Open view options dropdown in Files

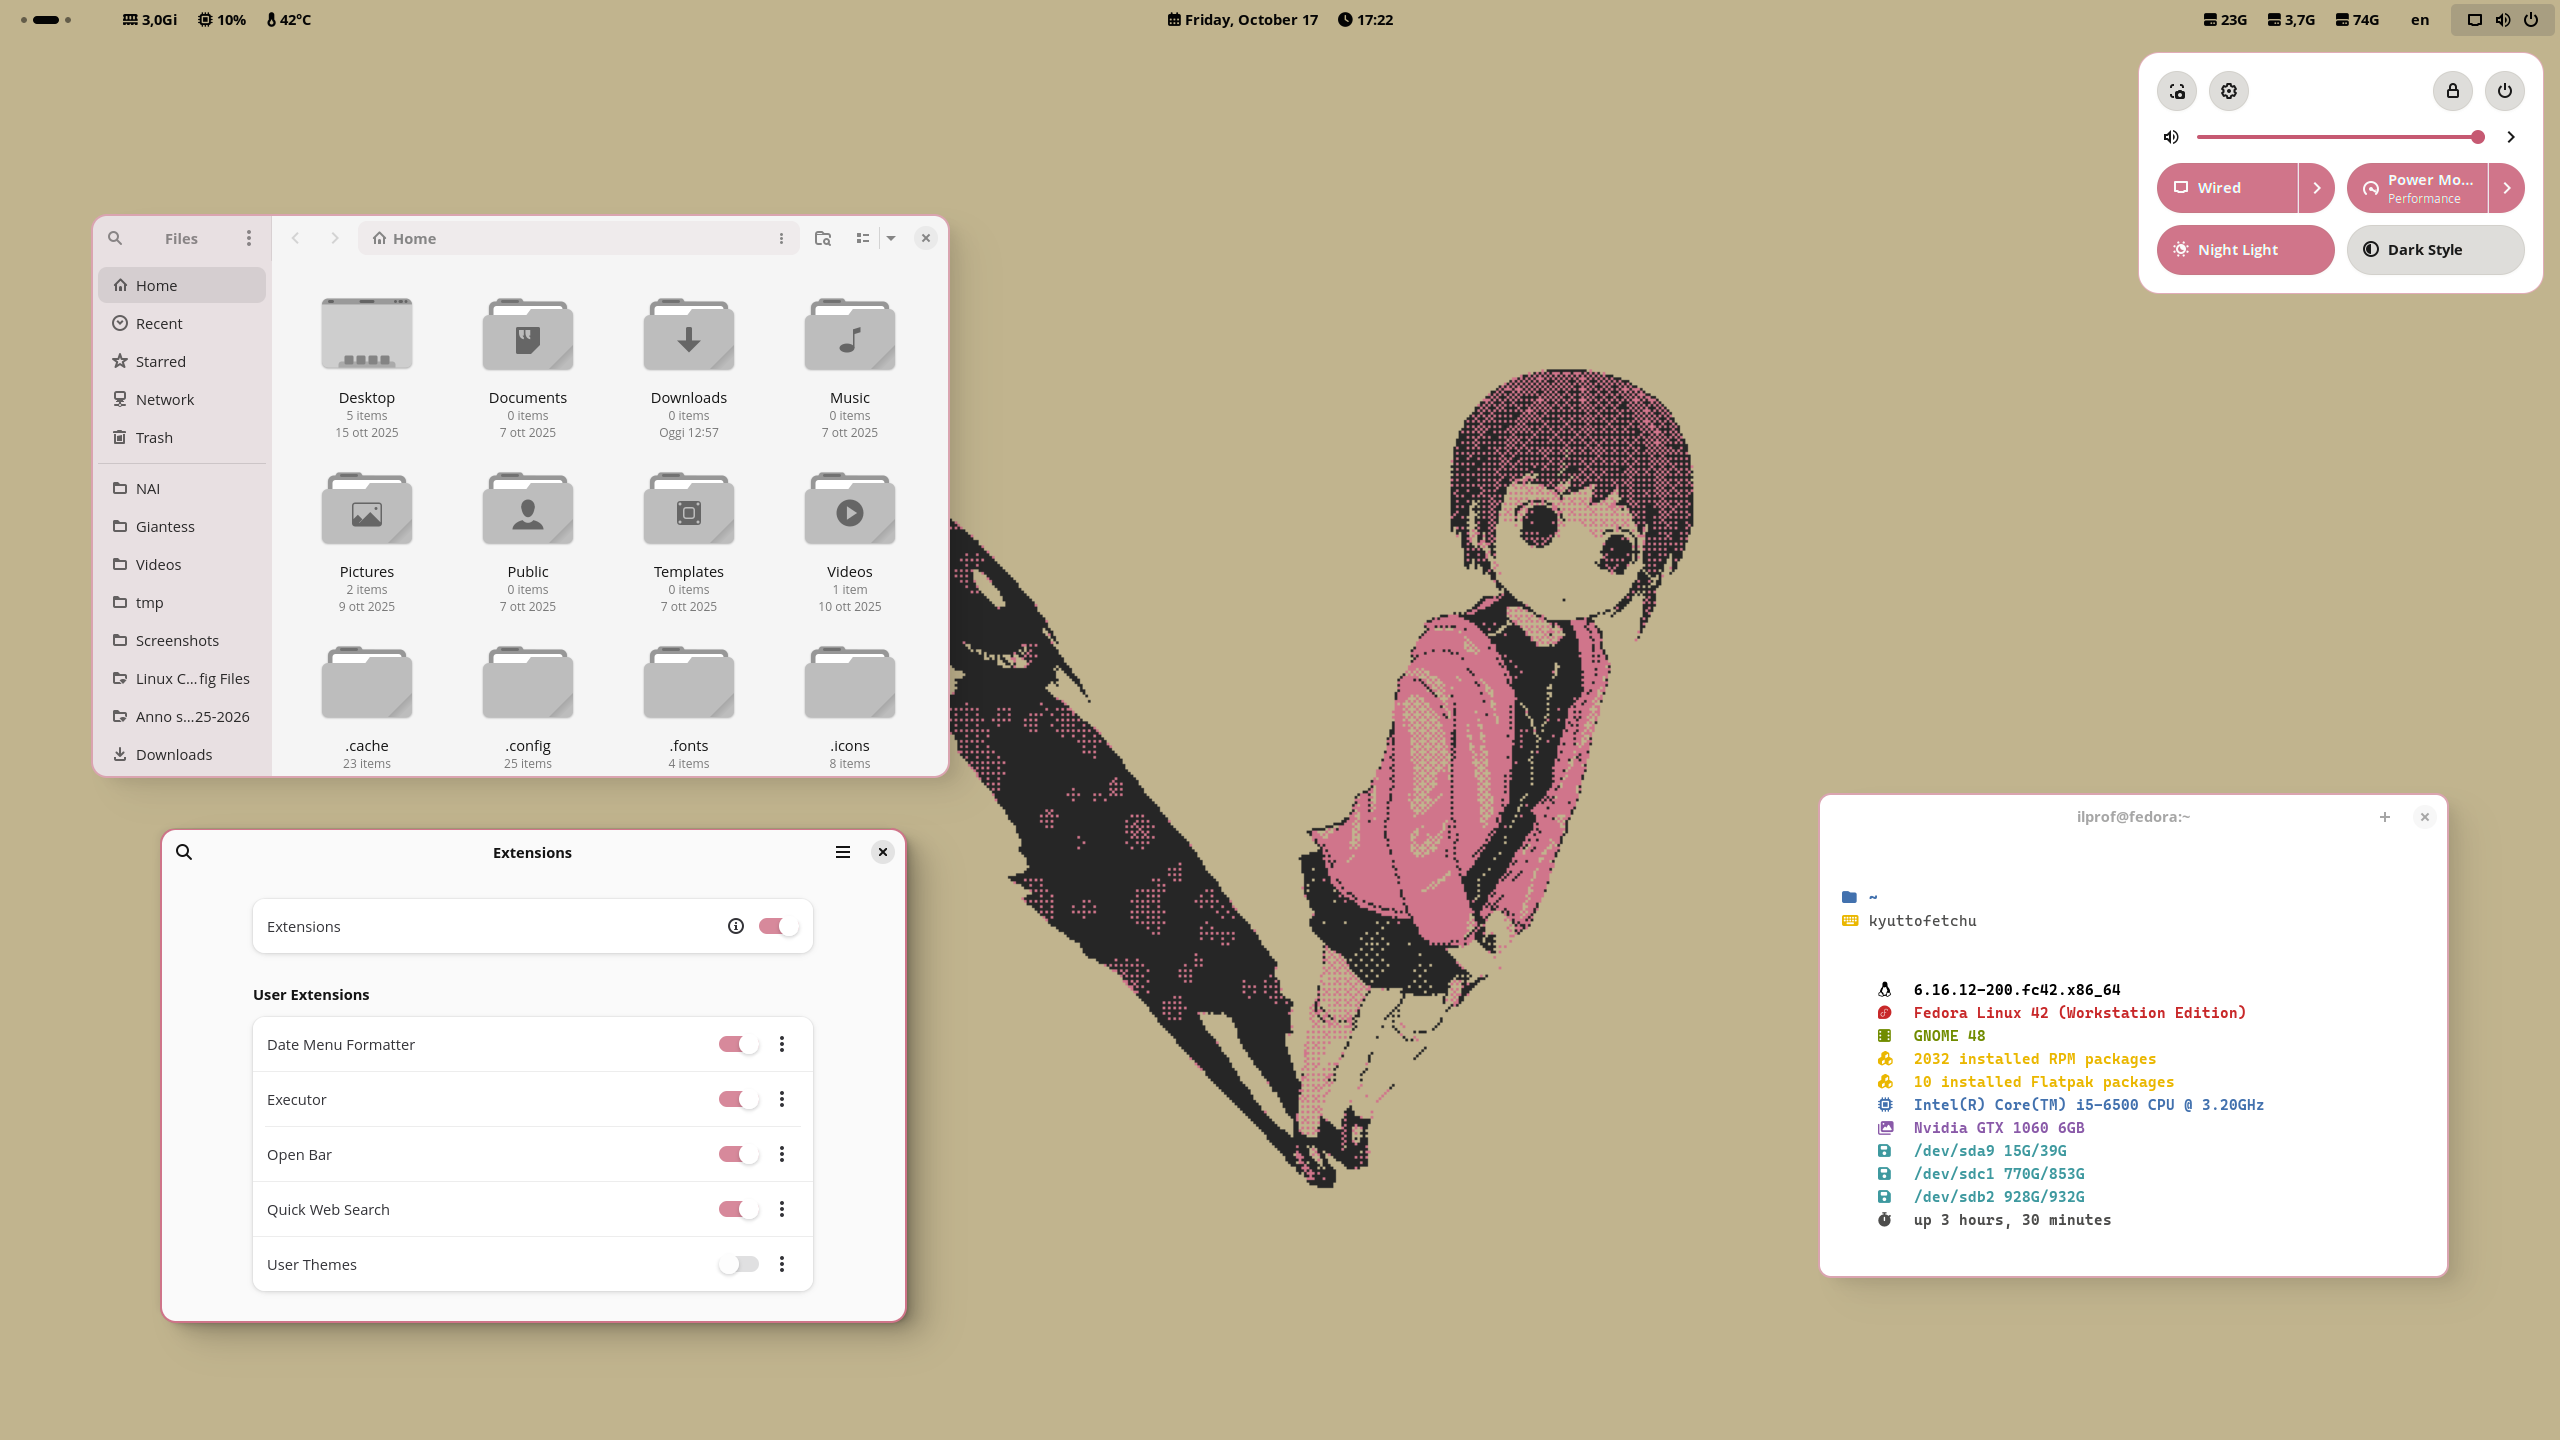[891, 238]
